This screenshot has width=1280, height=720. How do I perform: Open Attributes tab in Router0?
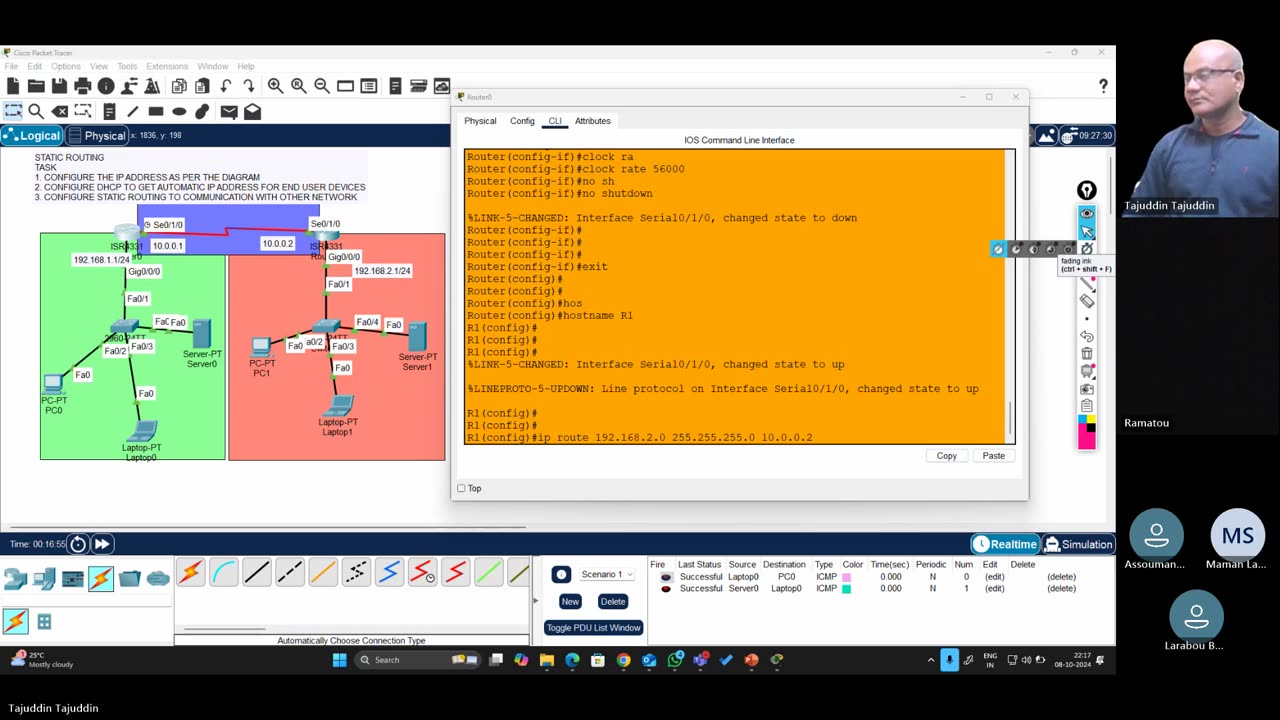(x=592, y=121)
